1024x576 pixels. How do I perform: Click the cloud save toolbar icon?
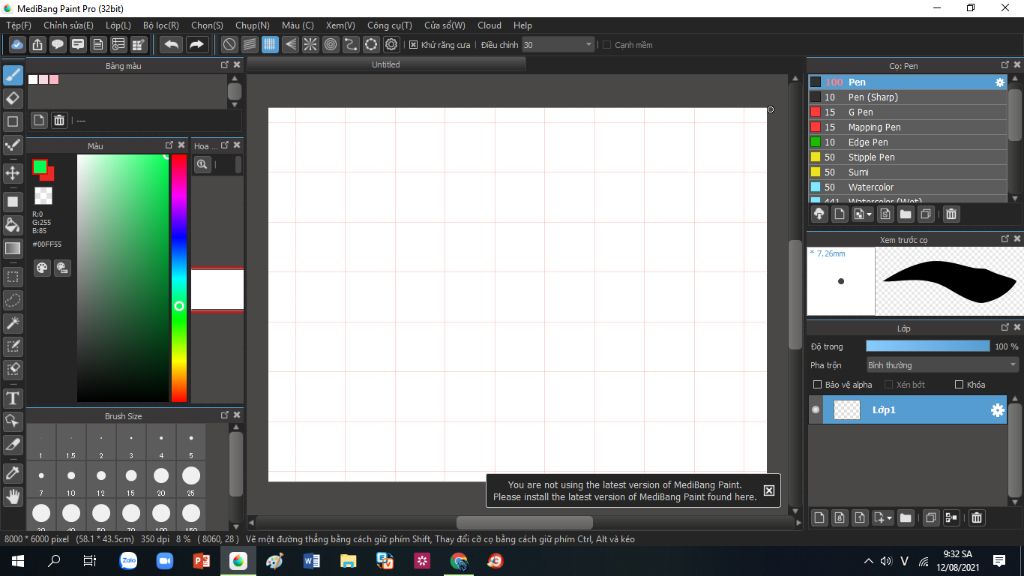tap(17, 44)
